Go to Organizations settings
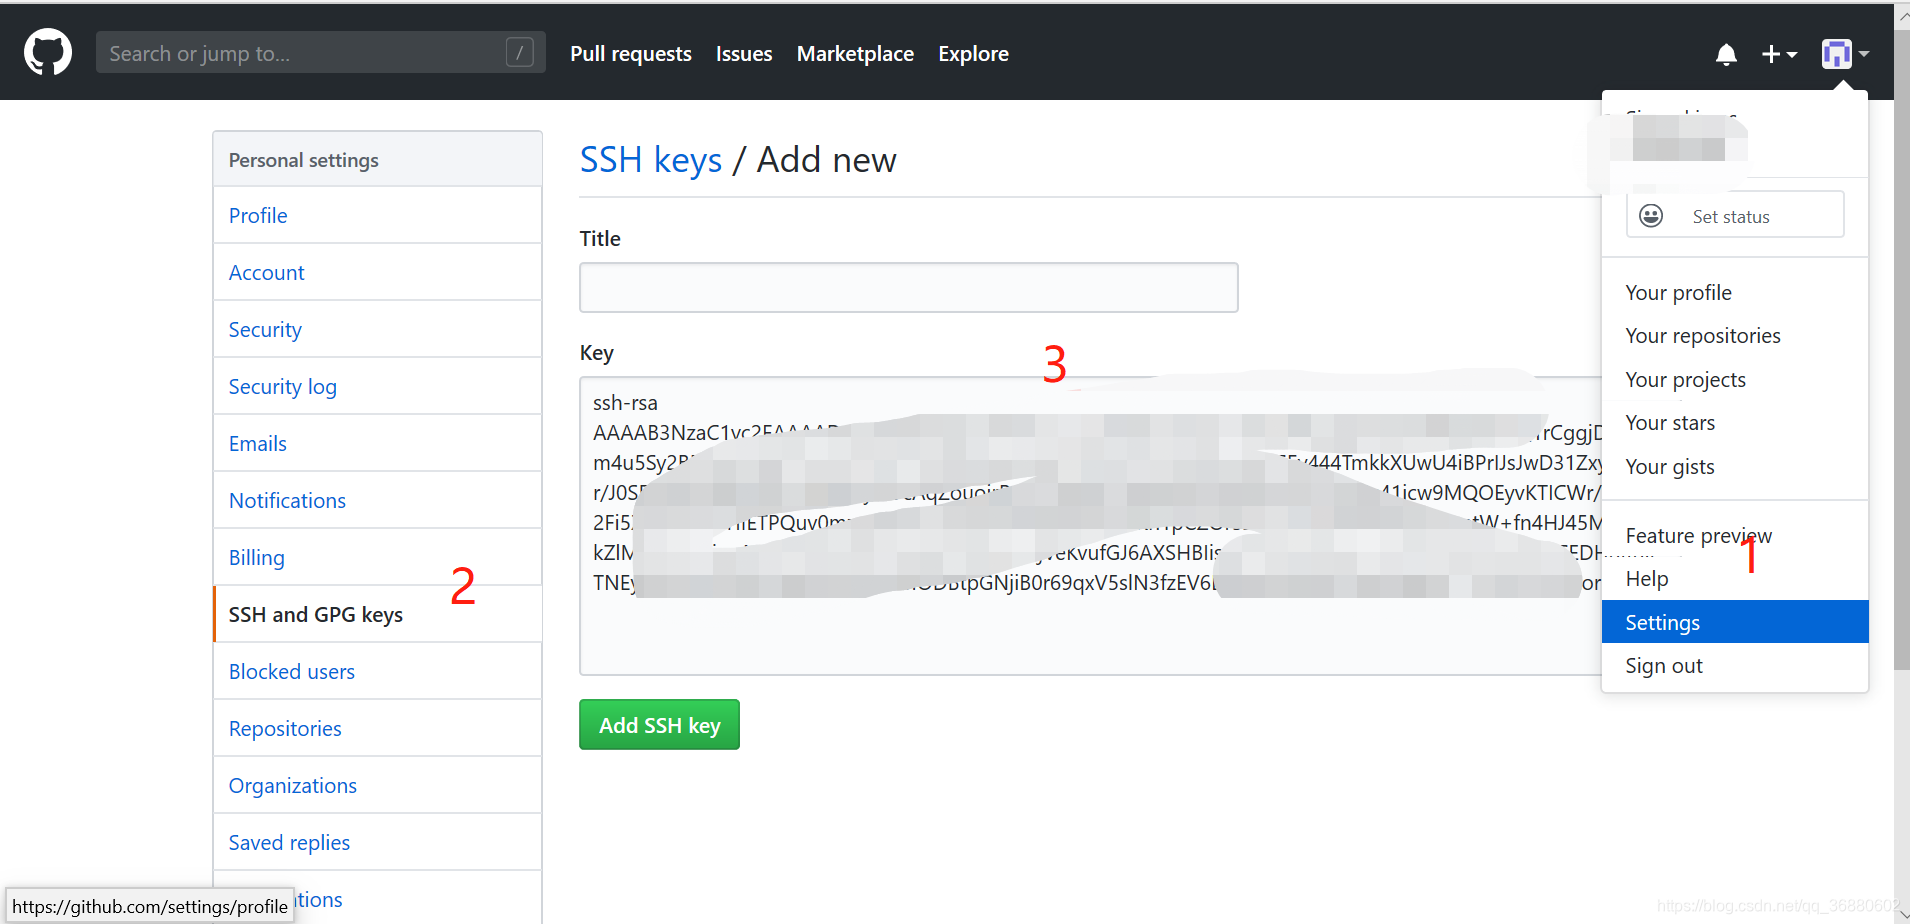The image size is (1910, 924). tap(377, 785)
